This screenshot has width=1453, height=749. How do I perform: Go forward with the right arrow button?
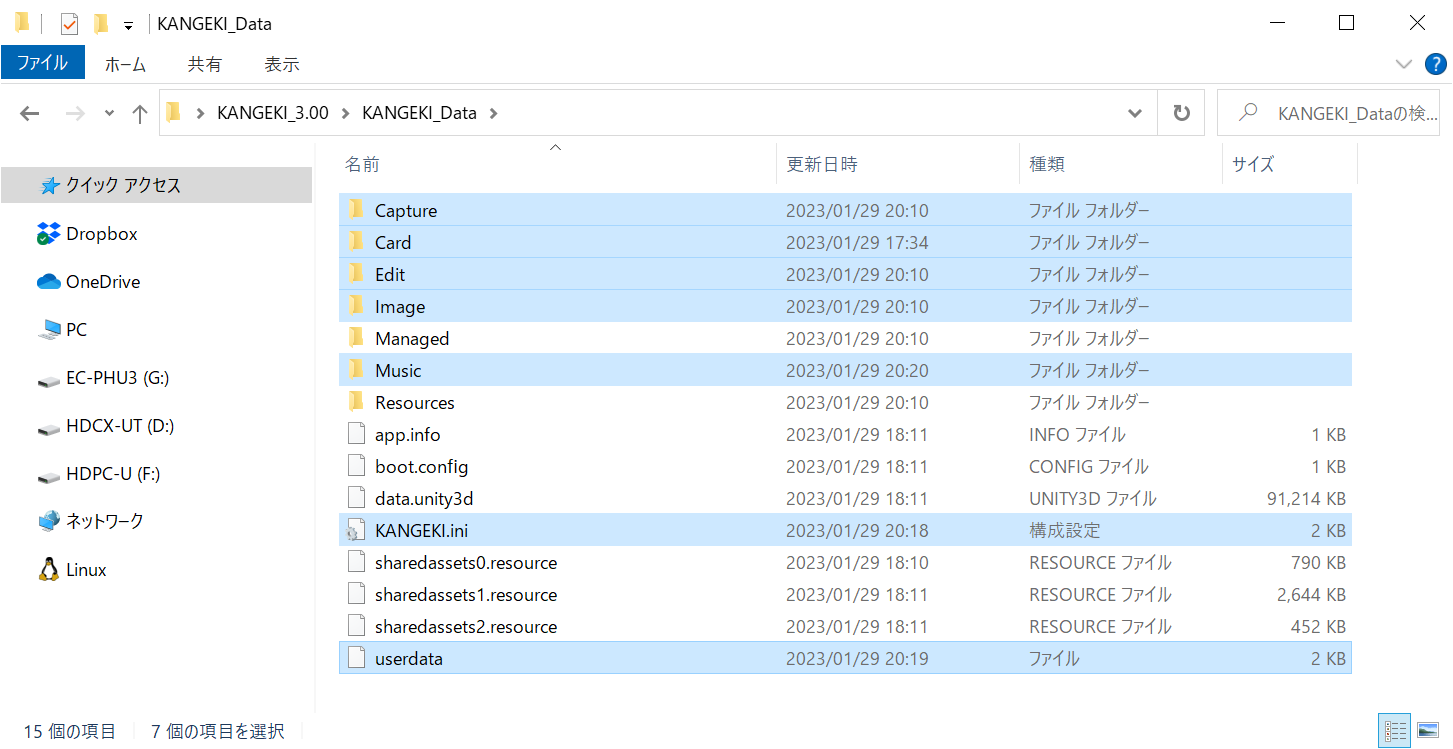[75, 114]
